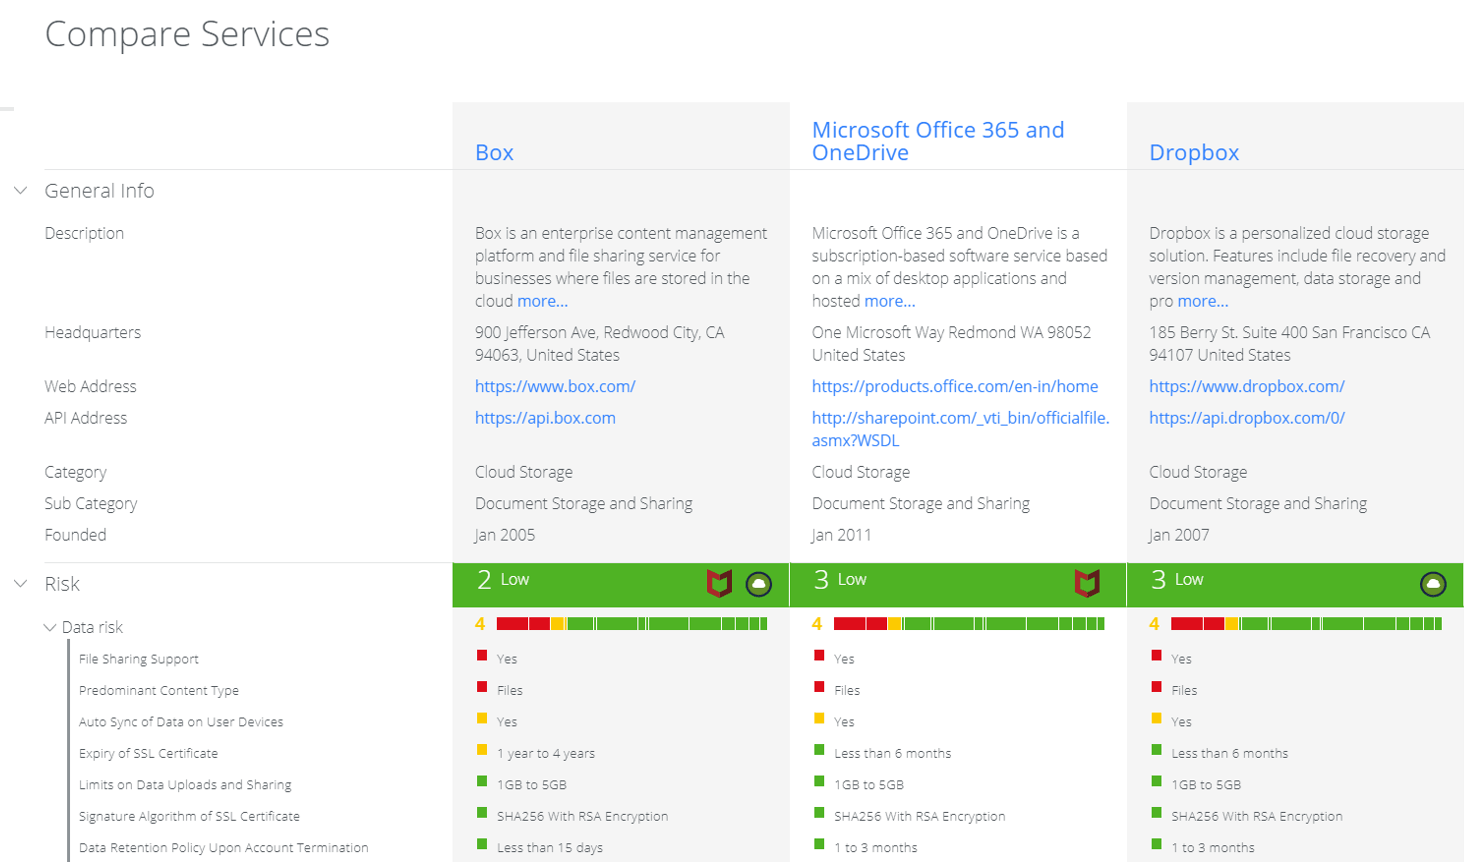Open the Box service title link
The image size is (1464, 862).
coord(494,152)
